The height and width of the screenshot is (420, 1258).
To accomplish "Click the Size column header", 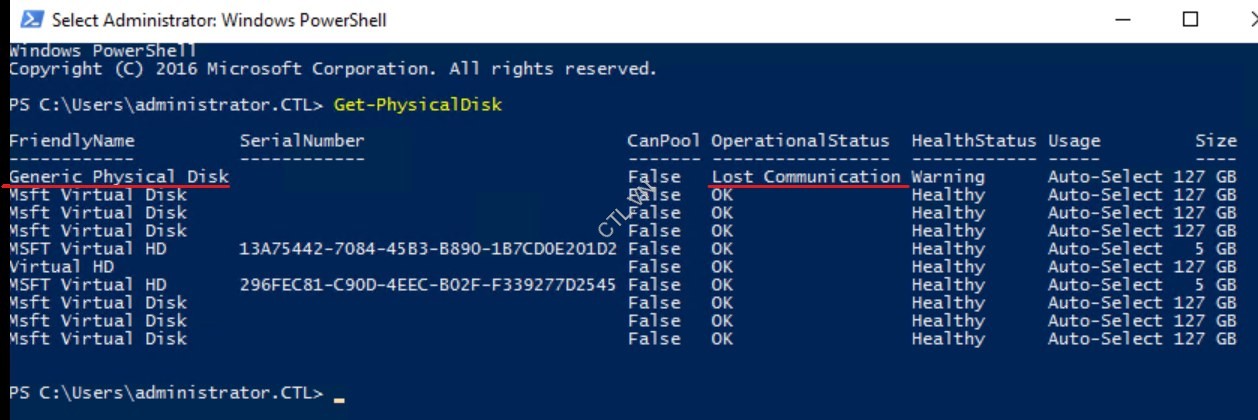I will click(1215, 141).
